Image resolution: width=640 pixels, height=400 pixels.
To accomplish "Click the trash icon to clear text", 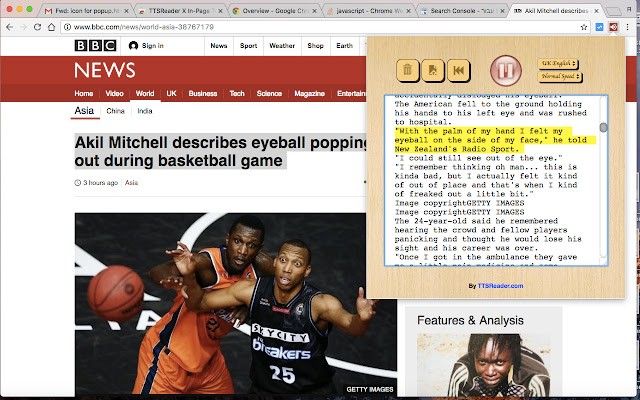I will coord(407,70).
